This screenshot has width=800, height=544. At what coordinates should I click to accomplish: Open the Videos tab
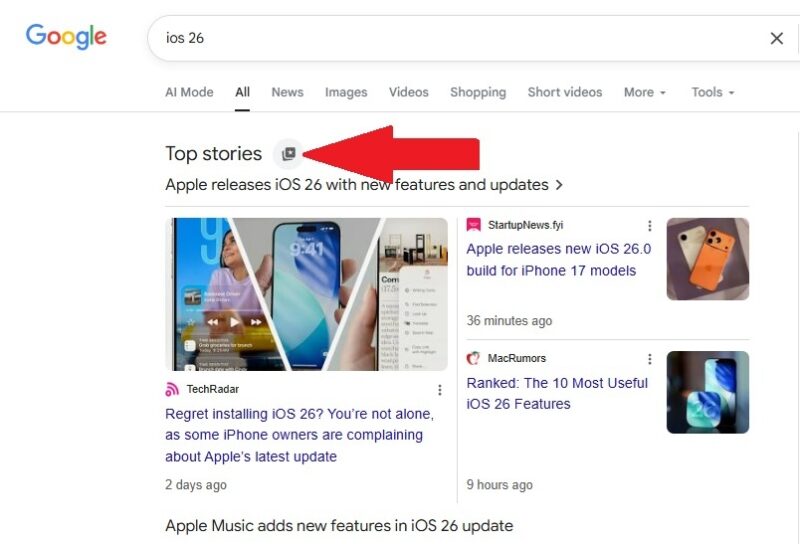pyautogui.click(x=409, y=92)
